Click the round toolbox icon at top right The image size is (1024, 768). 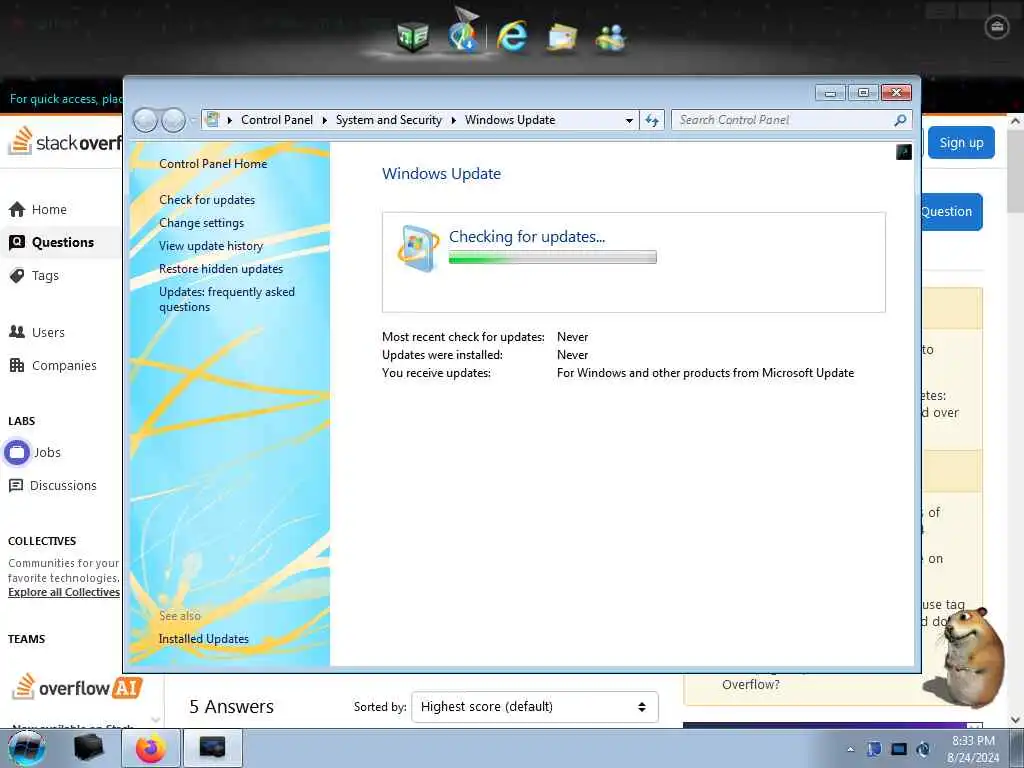pyautogui.click(x=997, y=27)
